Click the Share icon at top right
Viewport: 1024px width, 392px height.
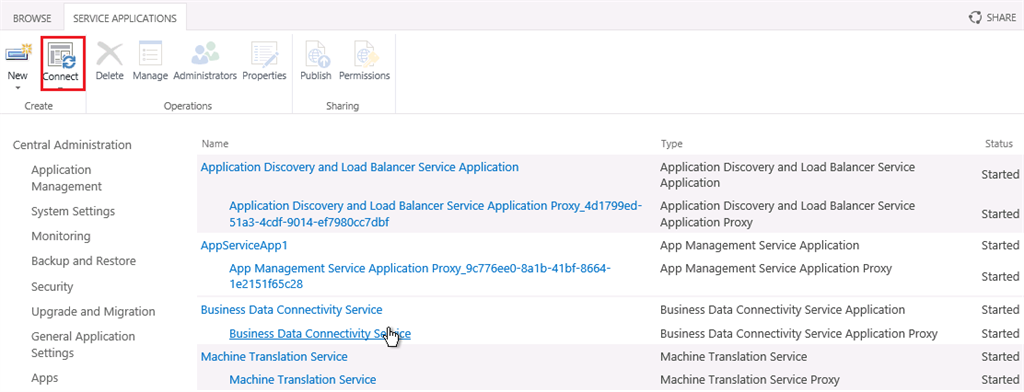tap(975, 18)
